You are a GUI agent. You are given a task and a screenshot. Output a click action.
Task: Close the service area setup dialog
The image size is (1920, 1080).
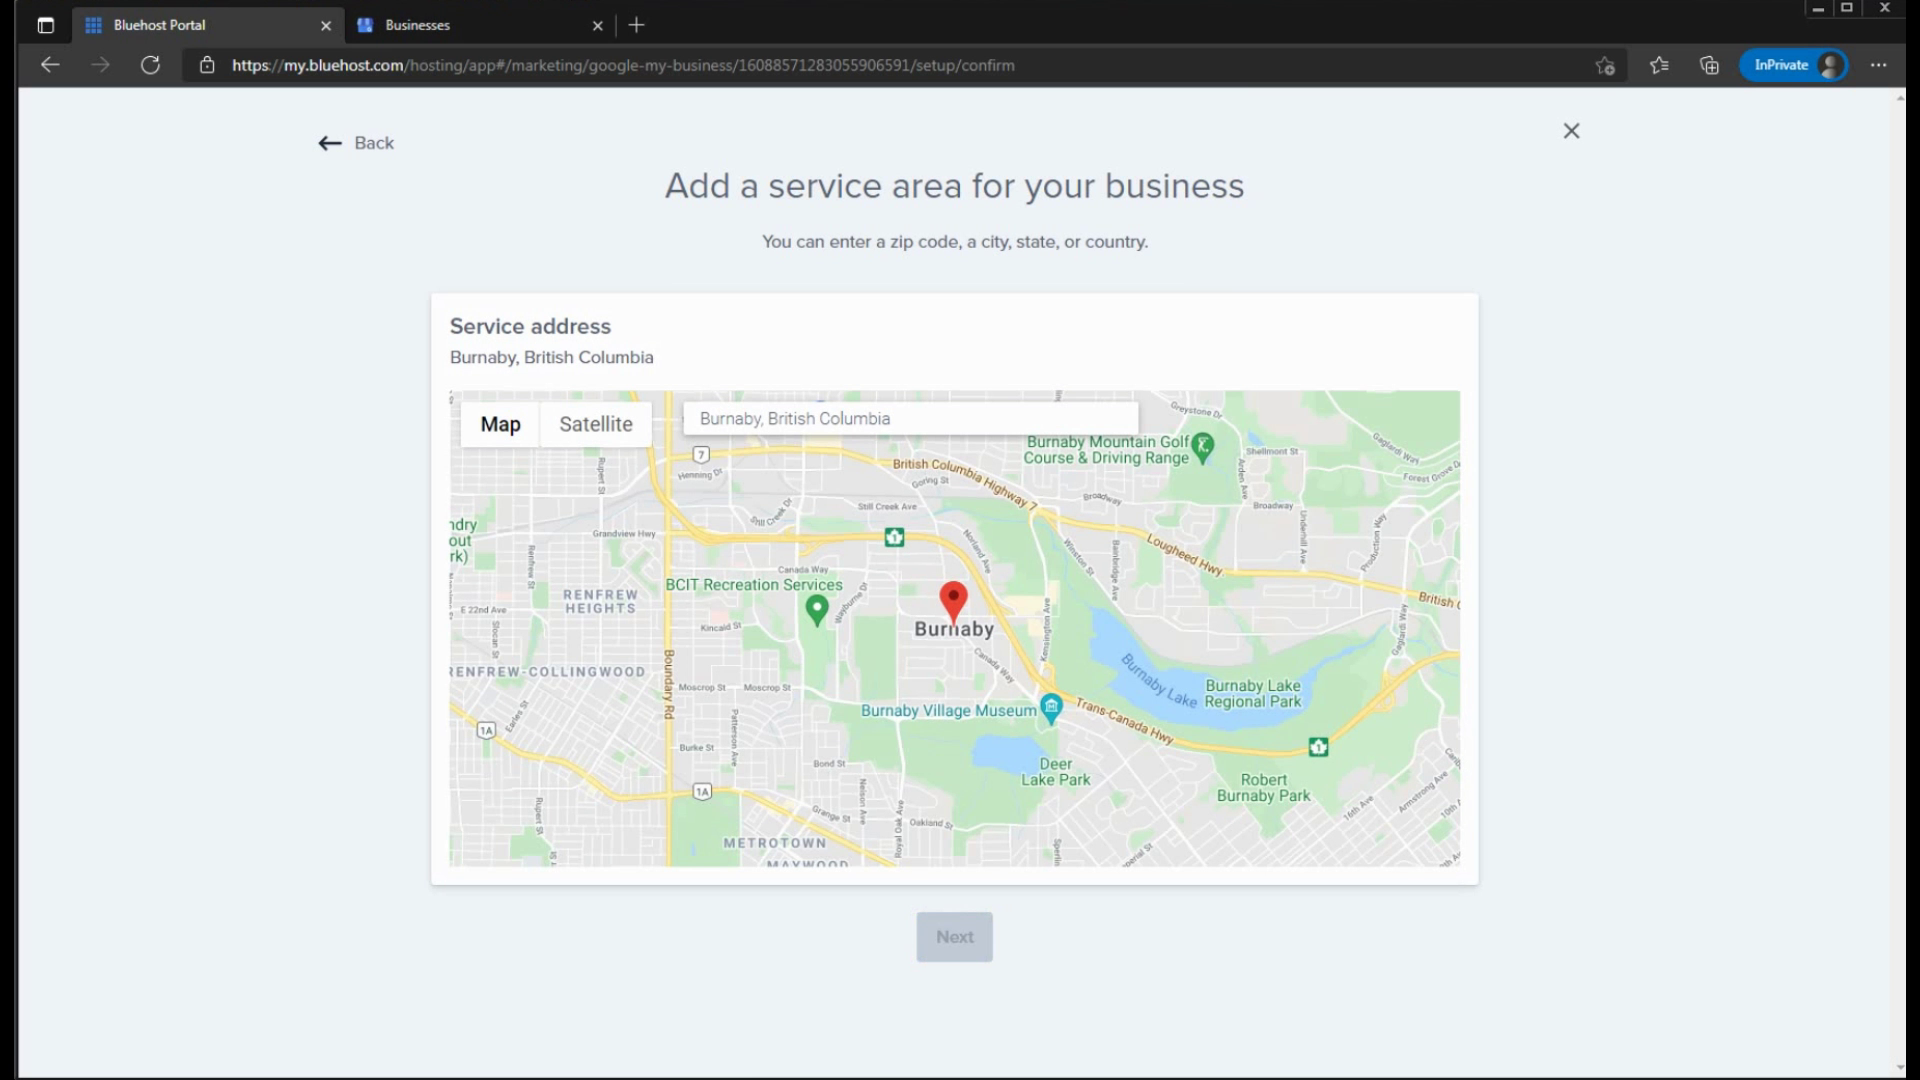coord(1571,131)
